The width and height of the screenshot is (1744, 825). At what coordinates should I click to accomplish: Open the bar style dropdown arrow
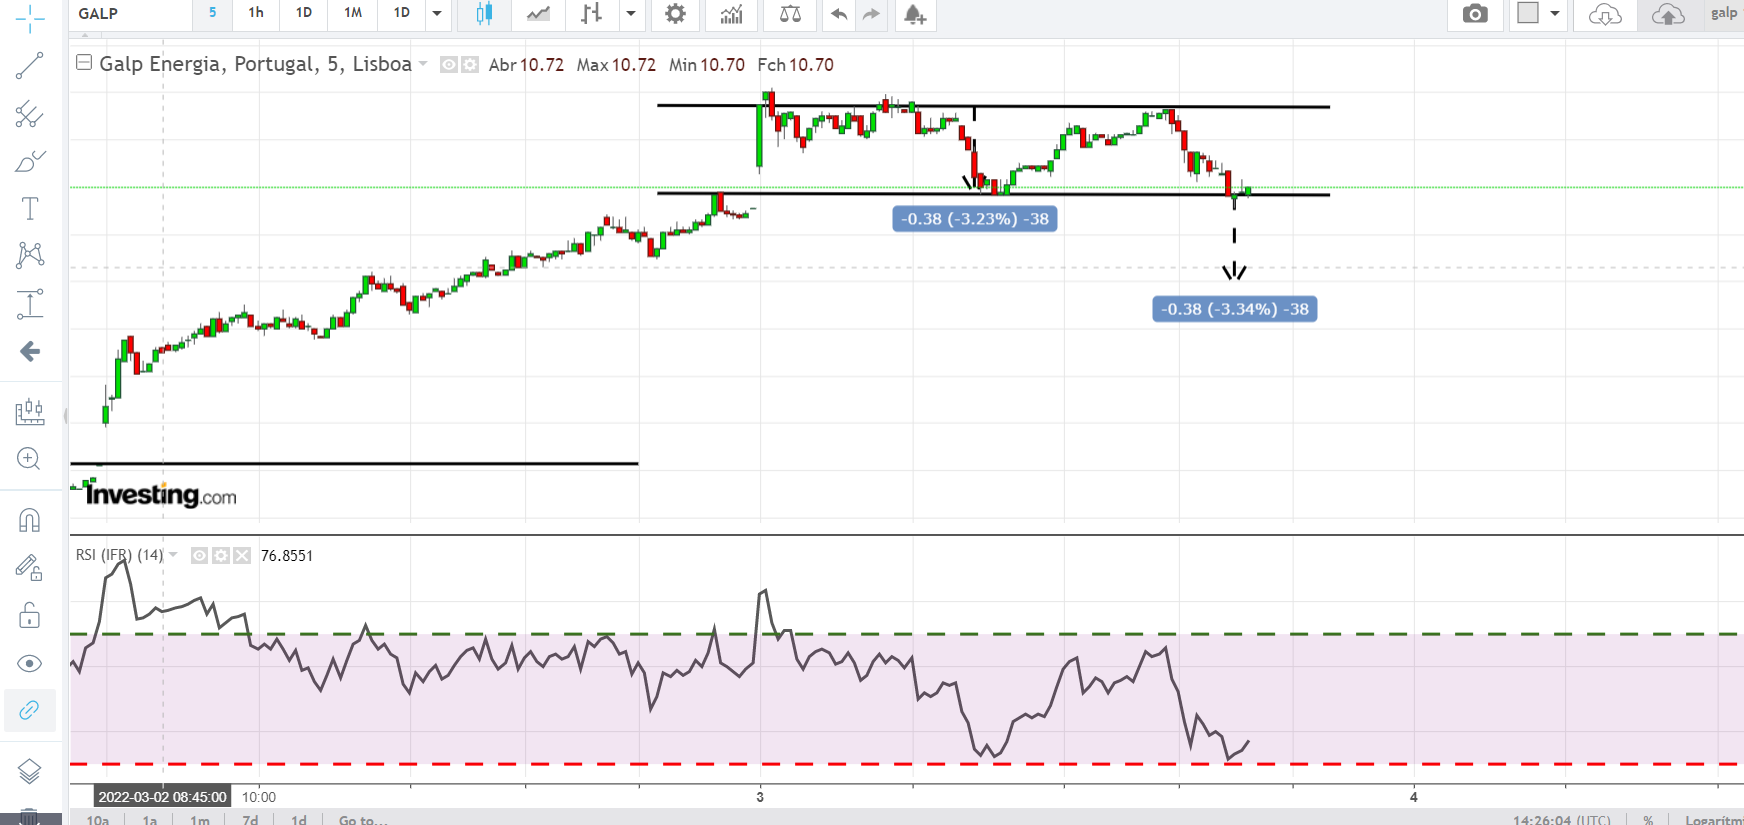(x=631, y=14)
